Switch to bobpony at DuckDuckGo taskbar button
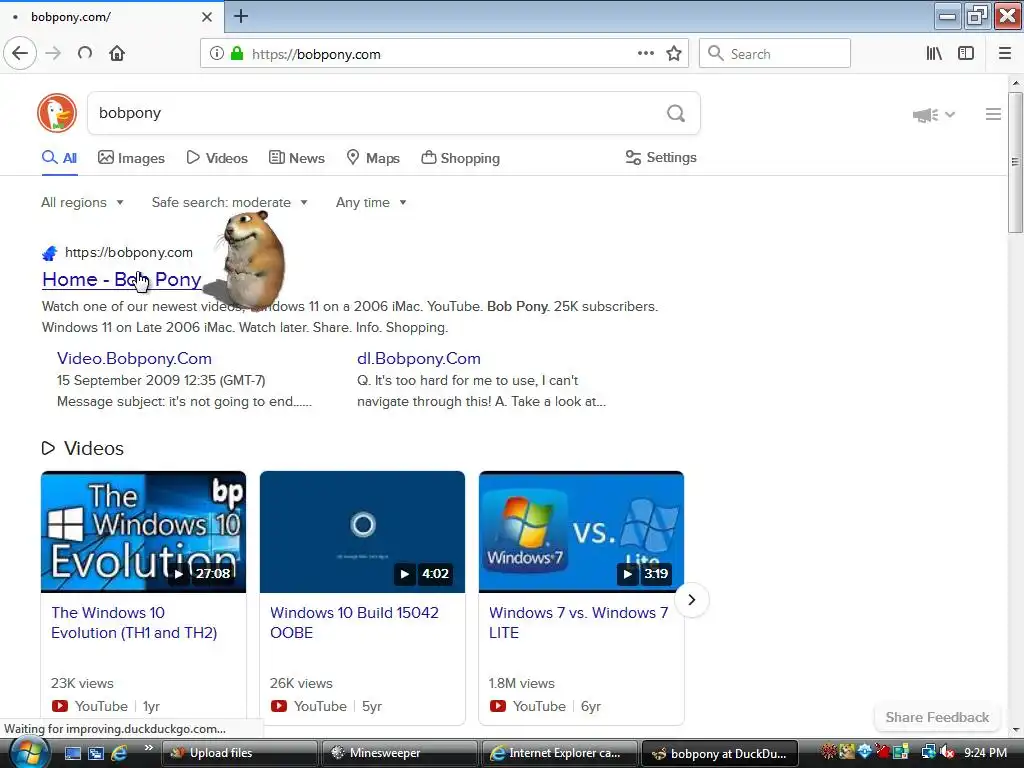 720,753
